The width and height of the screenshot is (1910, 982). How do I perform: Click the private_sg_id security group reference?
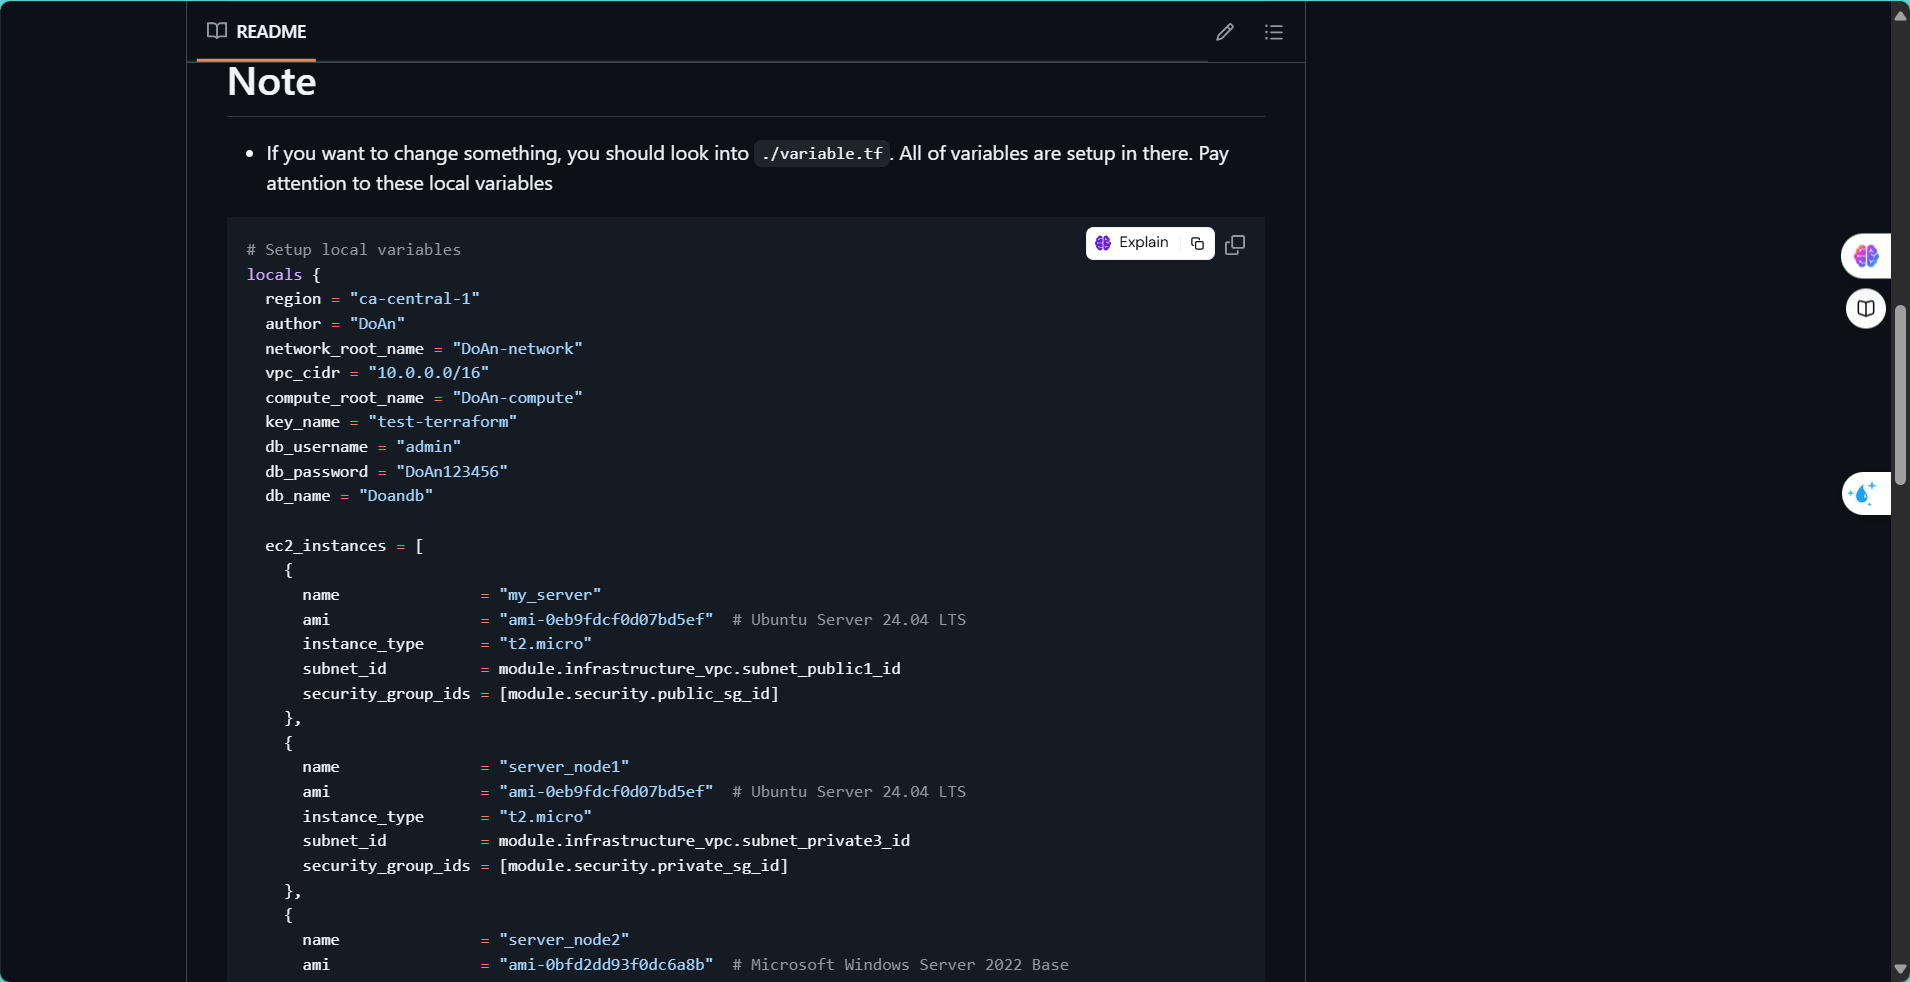click(644, 865)
